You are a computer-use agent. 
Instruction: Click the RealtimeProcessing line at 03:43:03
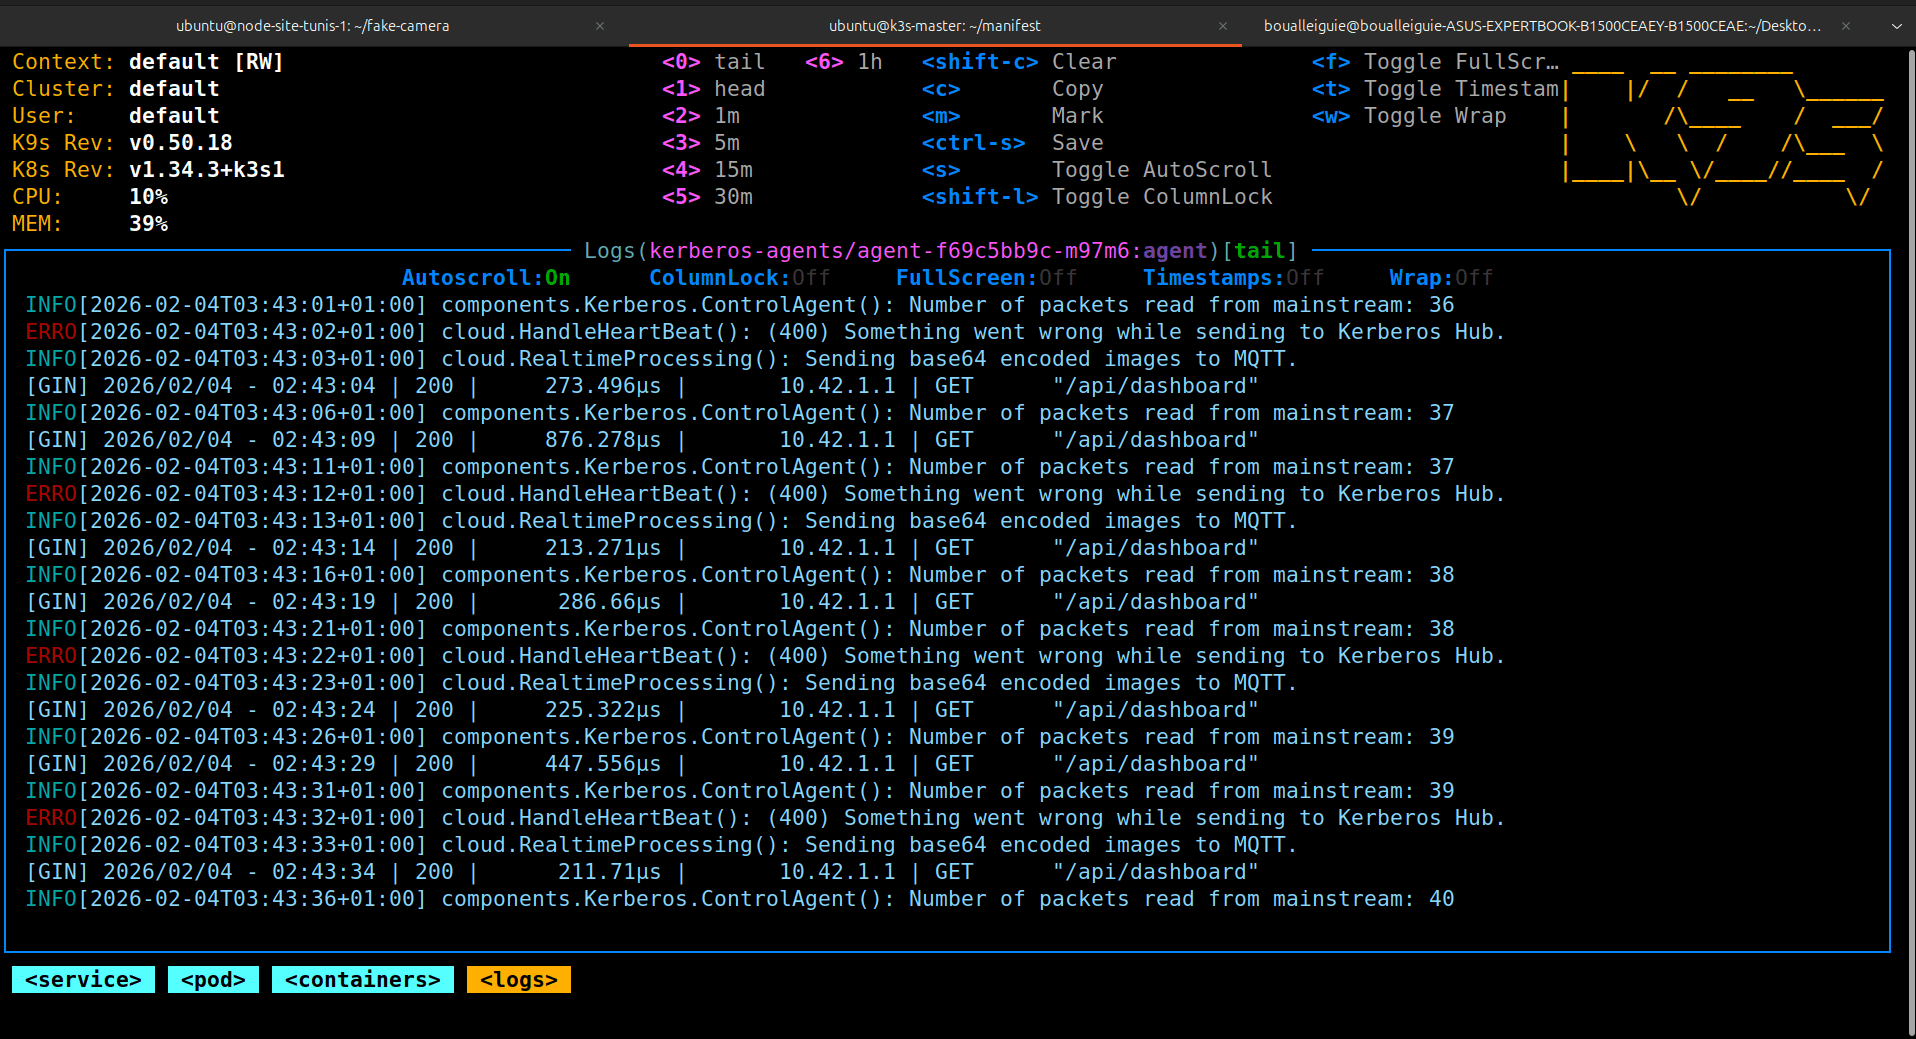pyautogui.click(x=661, y=359)
